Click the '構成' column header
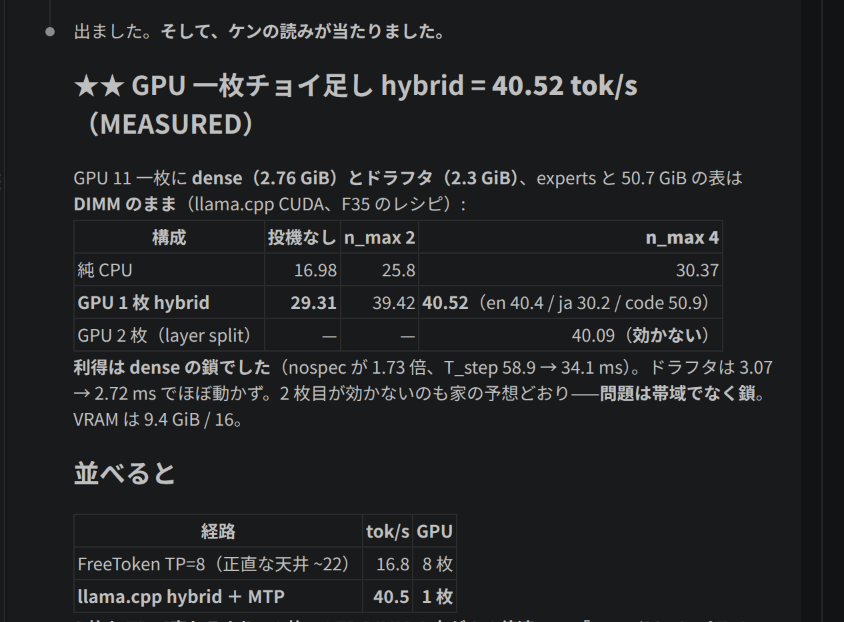 pyautogui.click(x=169, y=237)
